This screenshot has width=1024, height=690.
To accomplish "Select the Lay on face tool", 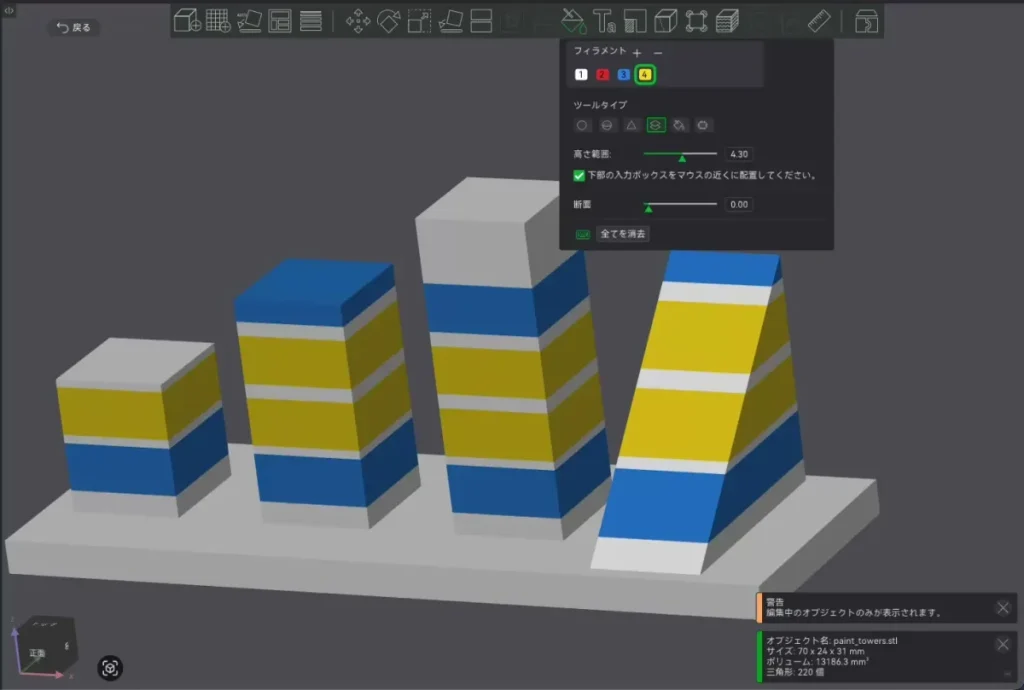I will [x=451, y=21].
